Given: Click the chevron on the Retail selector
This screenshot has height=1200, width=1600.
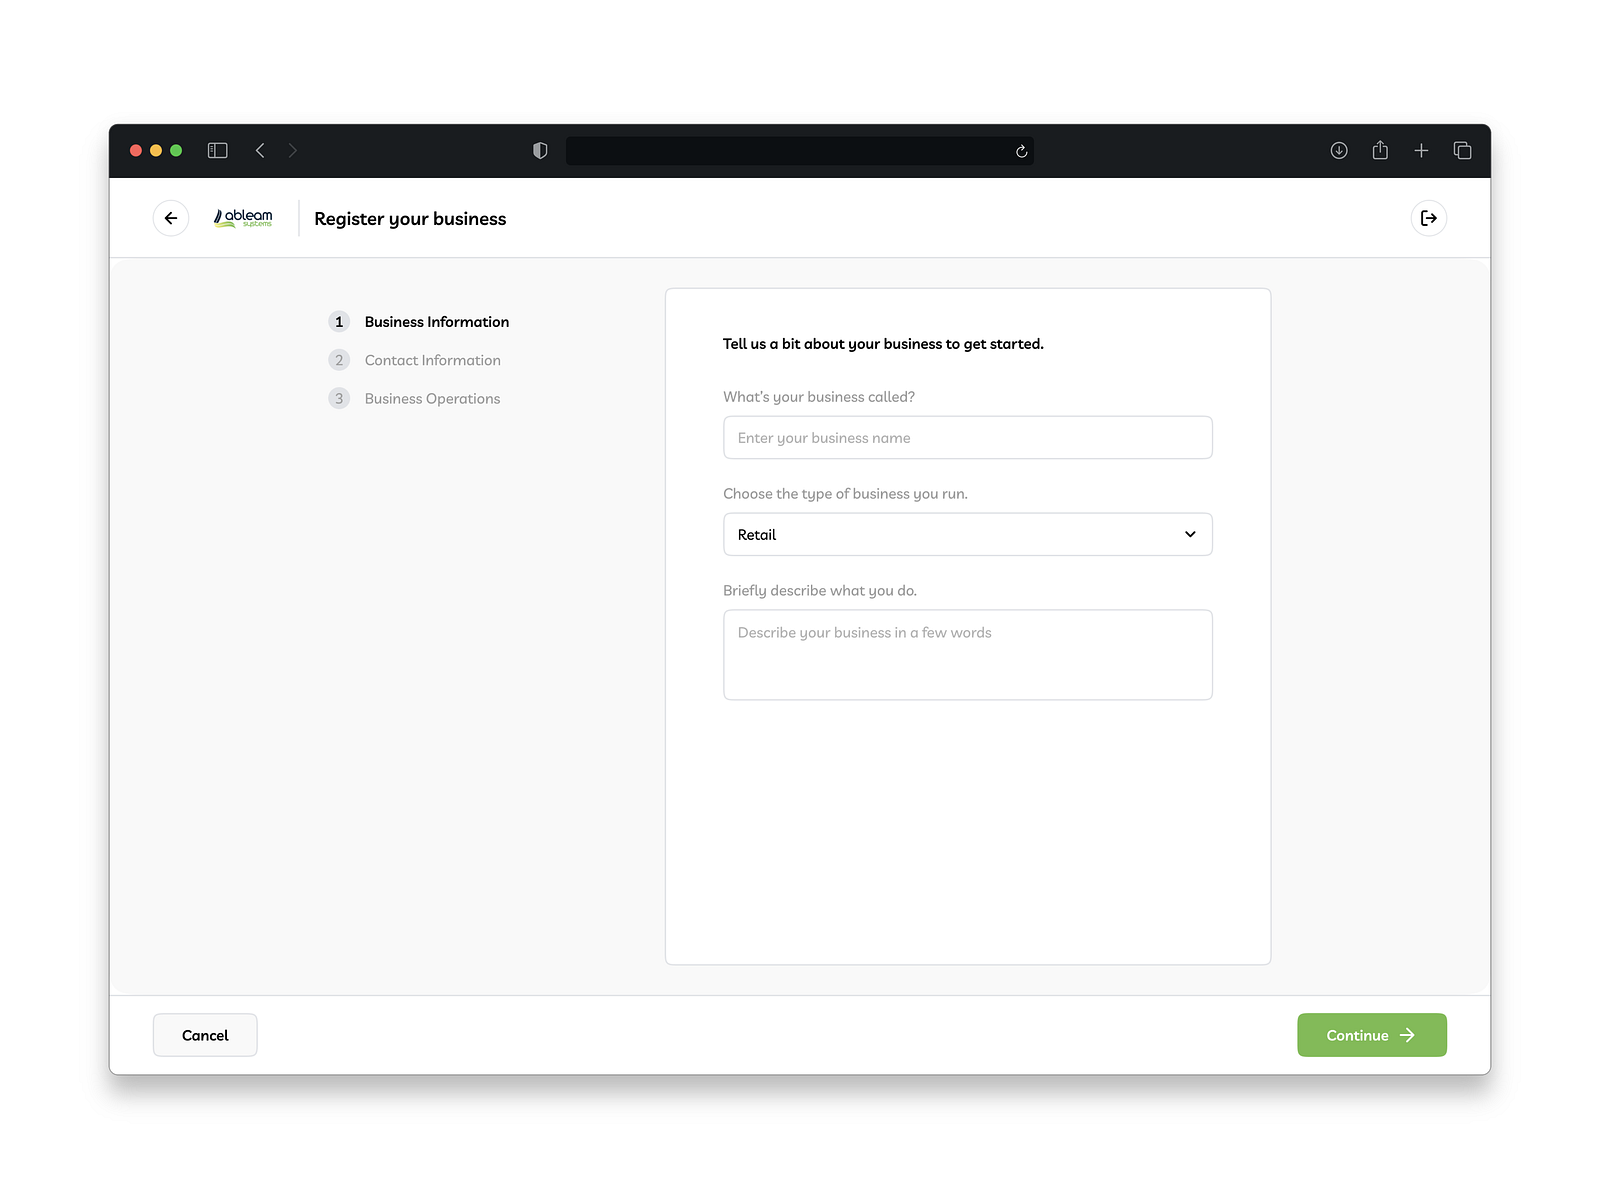Looking at the screenshot, I should tap(1190, 534).
